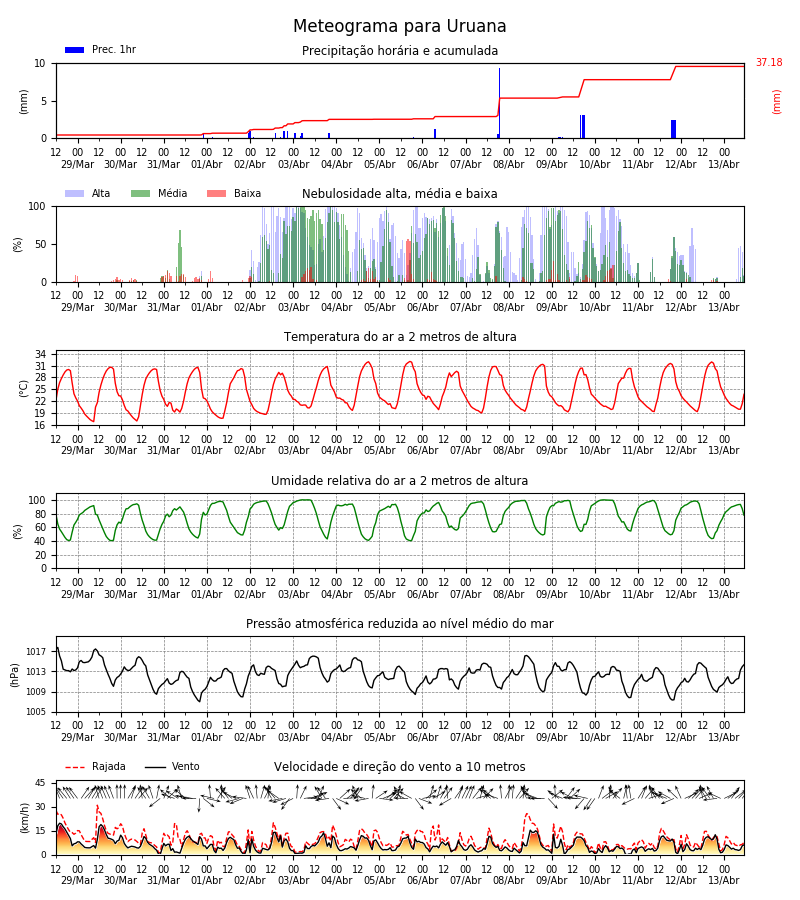Click the 13/Abr date label under precipitation chart
The height and width of the screenshot is (900, 800).
coord(724,164)
